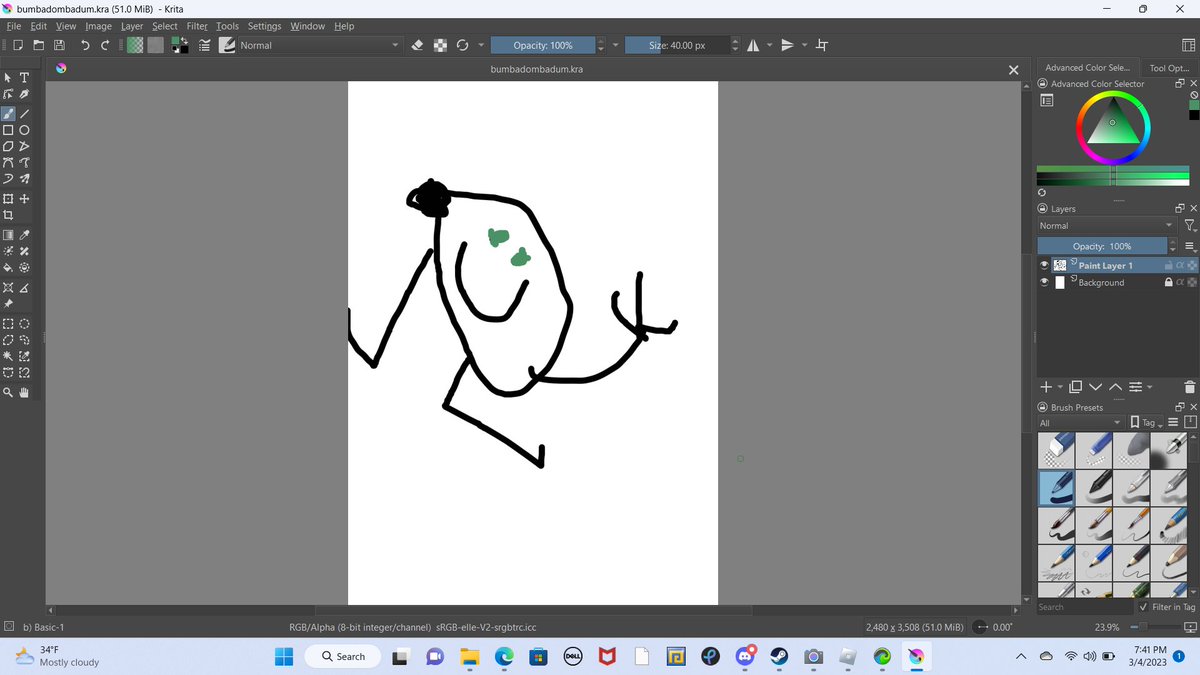Select the Rectangular Selection tool
The image size is (1200, 675).
(9, 324)
